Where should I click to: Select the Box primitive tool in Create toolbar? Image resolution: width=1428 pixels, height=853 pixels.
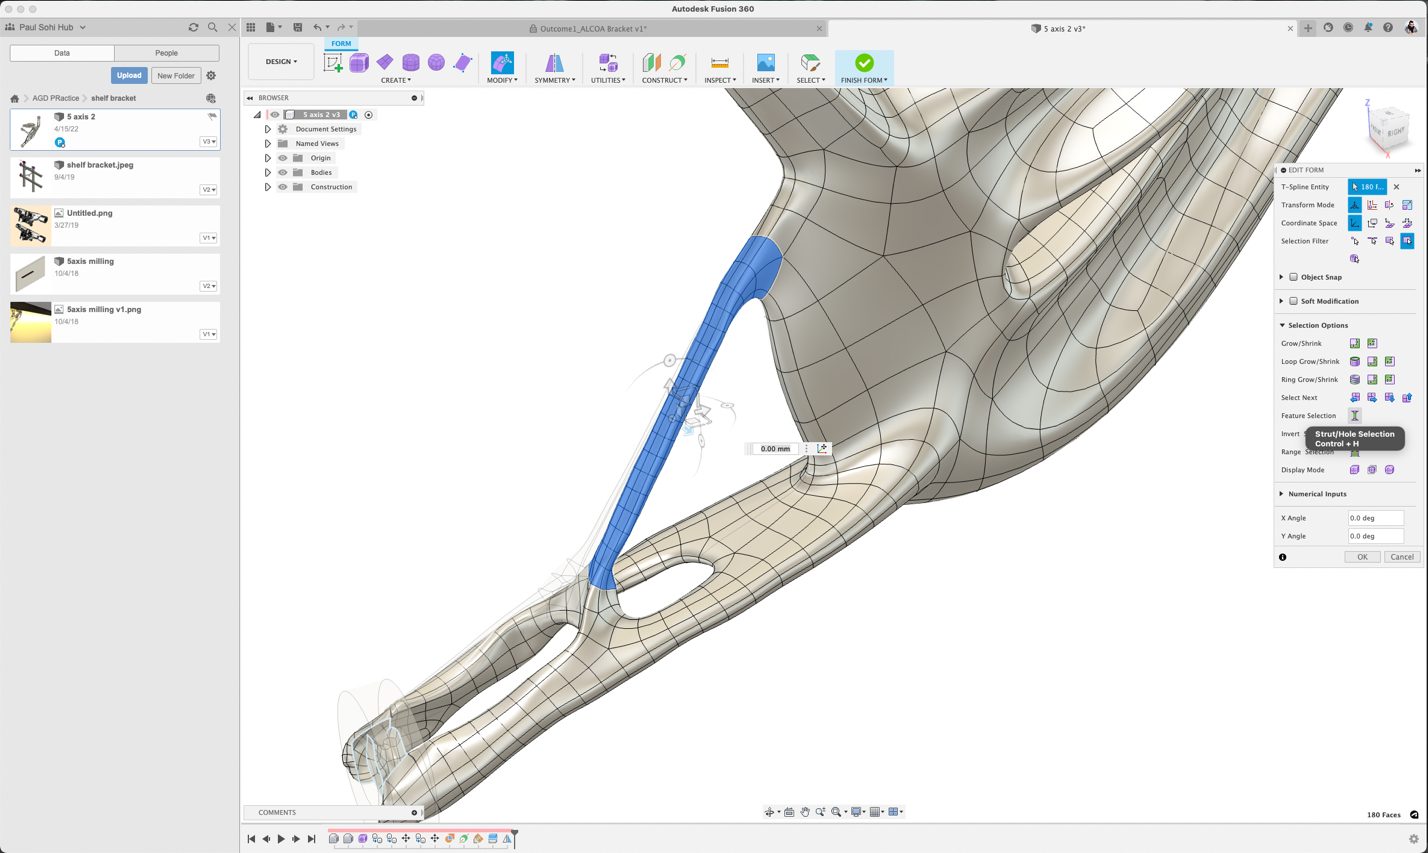[x=357, y=62]
